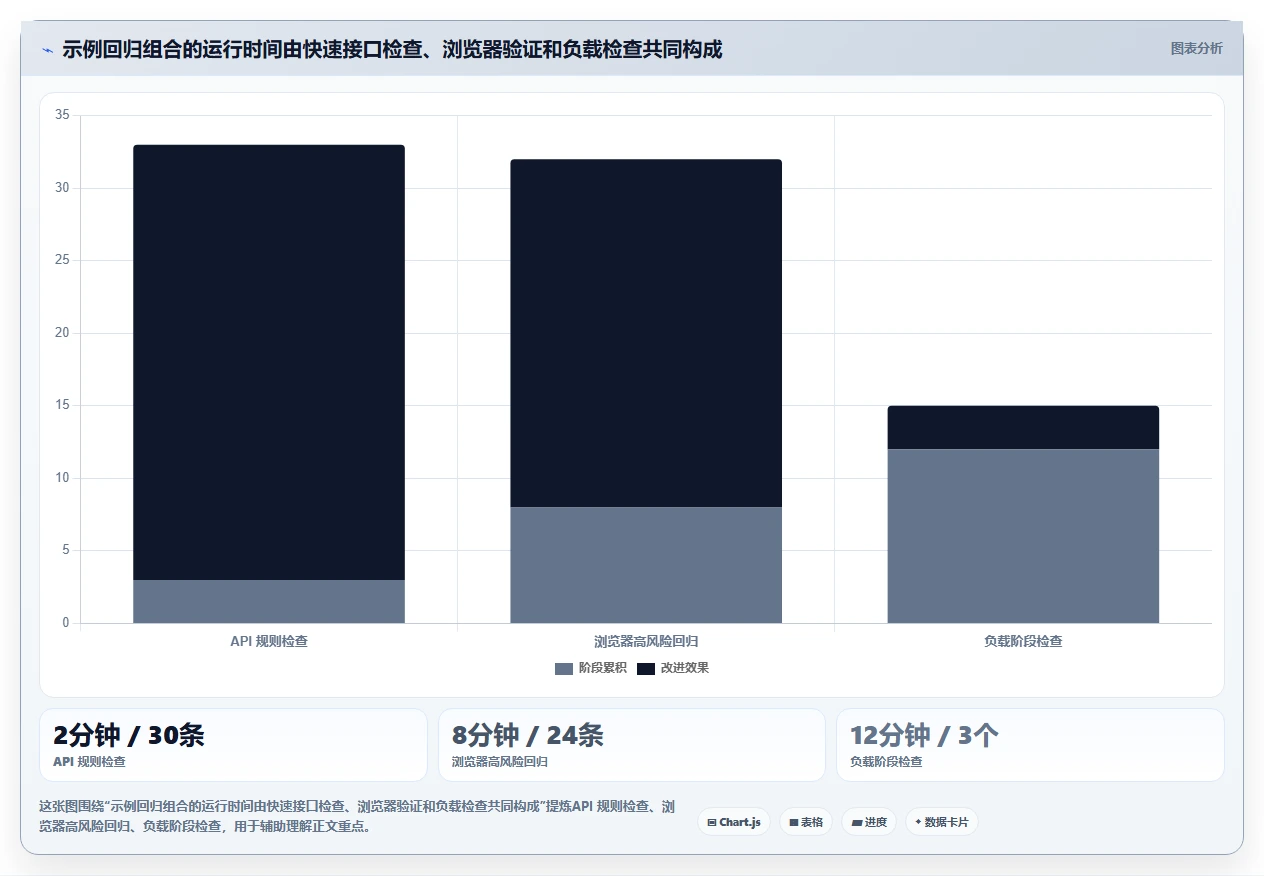Click the y-axis value 30
1264x876 pixels.
click(62, 188)
